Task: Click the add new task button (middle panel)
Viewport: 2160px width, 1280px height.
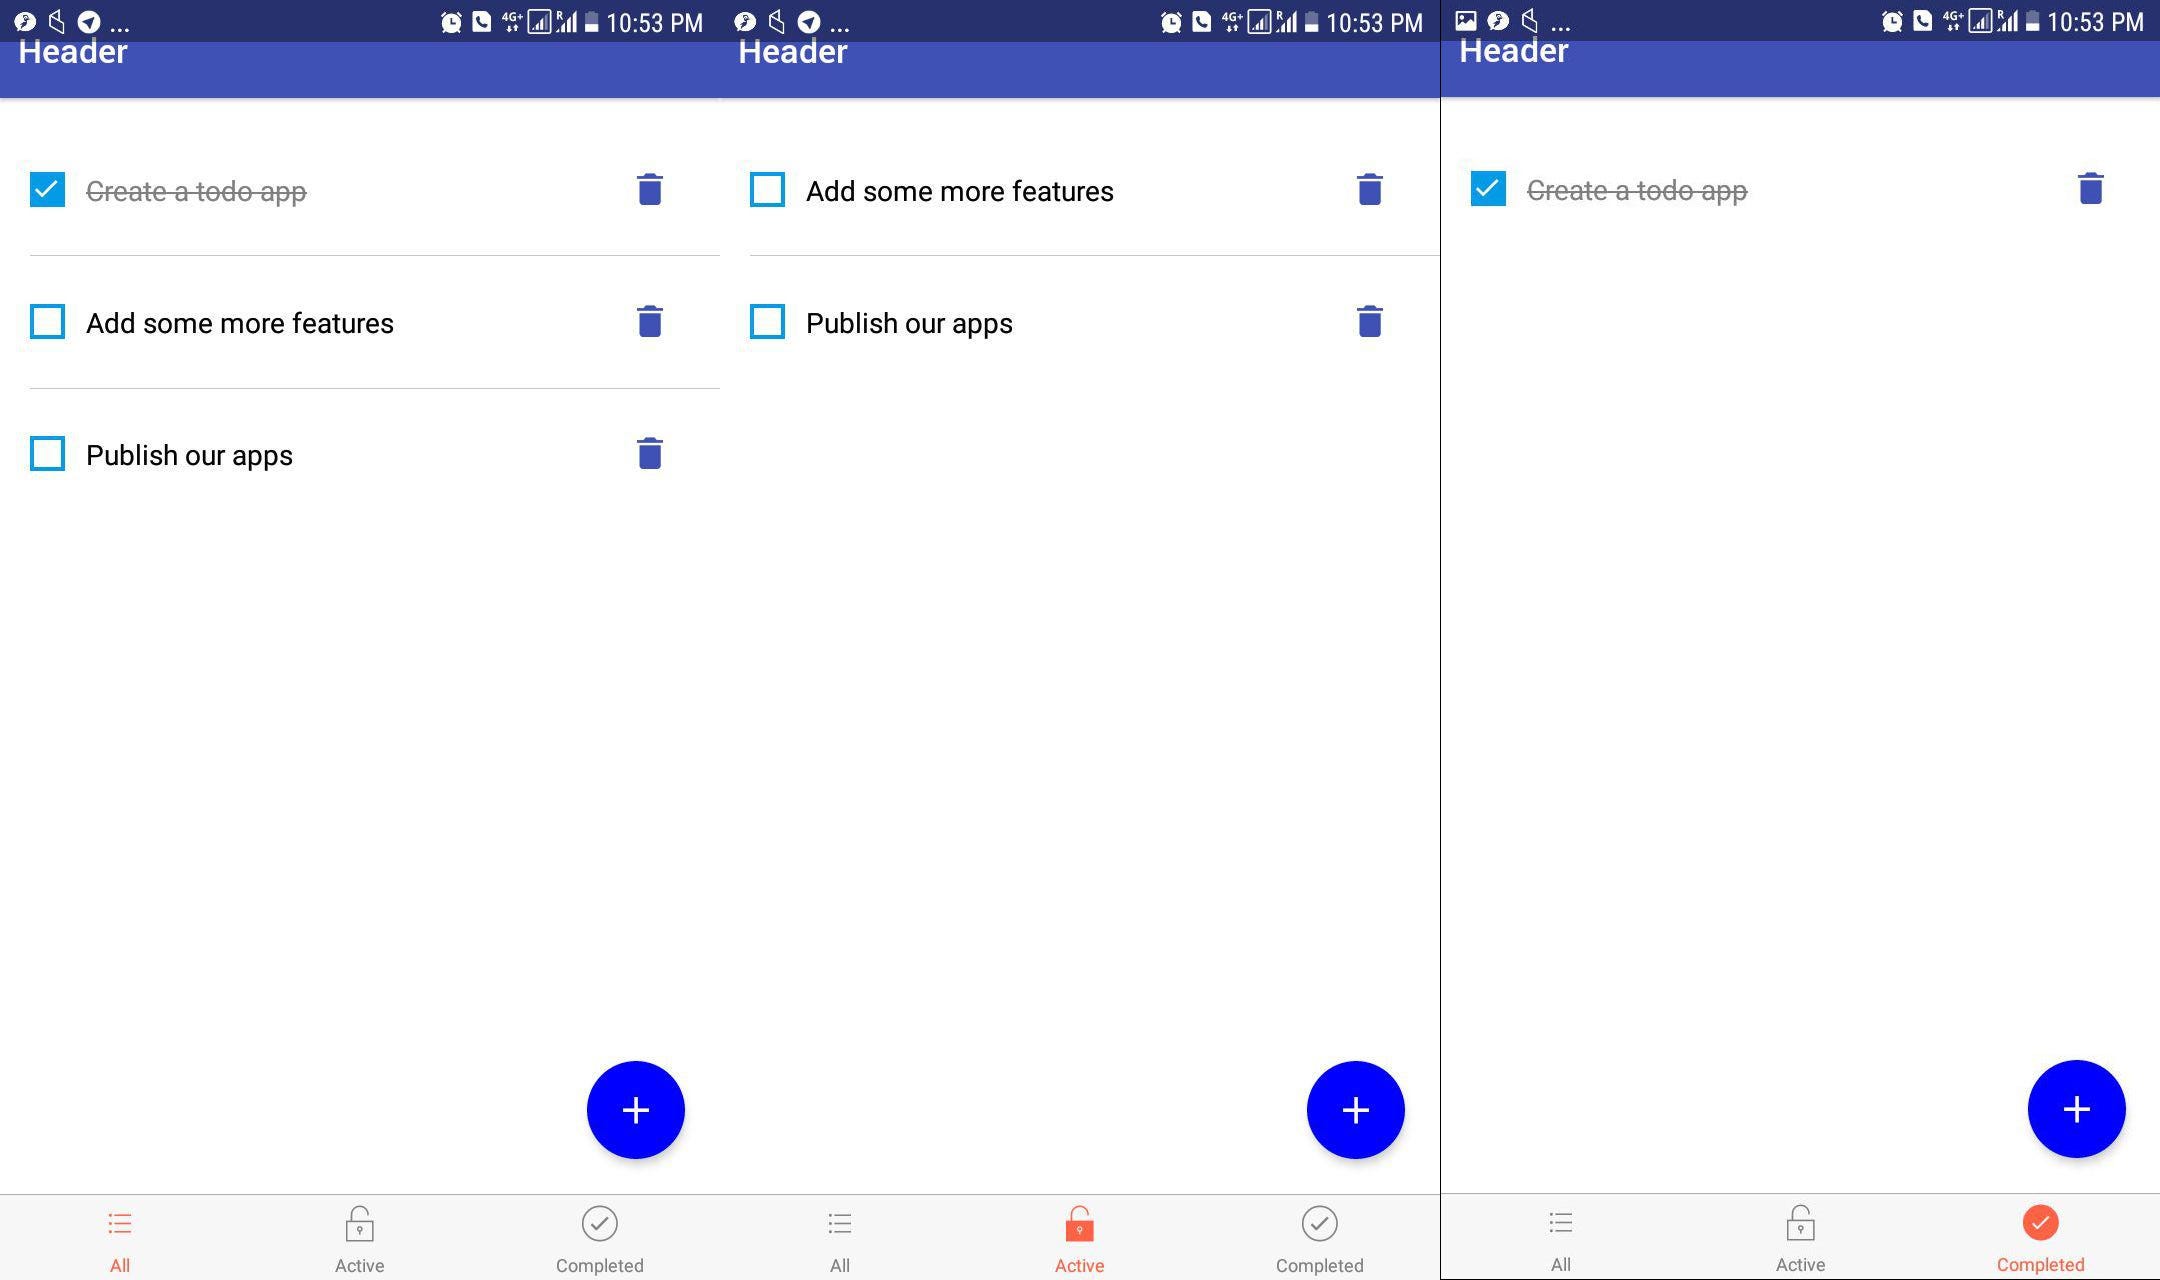Action: 1354,1109
